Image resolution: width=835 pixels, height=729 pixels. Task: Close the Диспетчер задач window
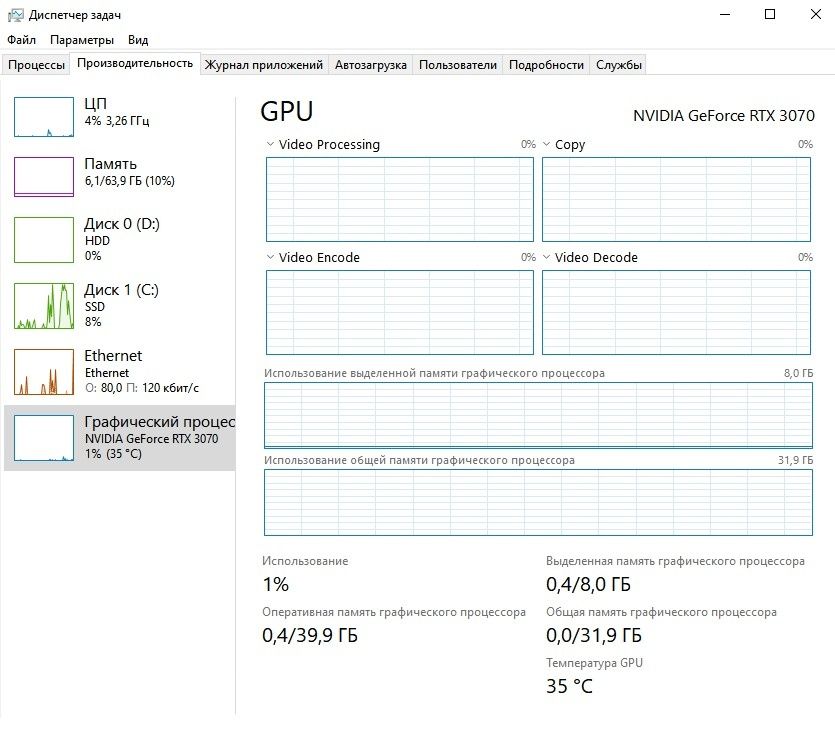tap(815, 14)
